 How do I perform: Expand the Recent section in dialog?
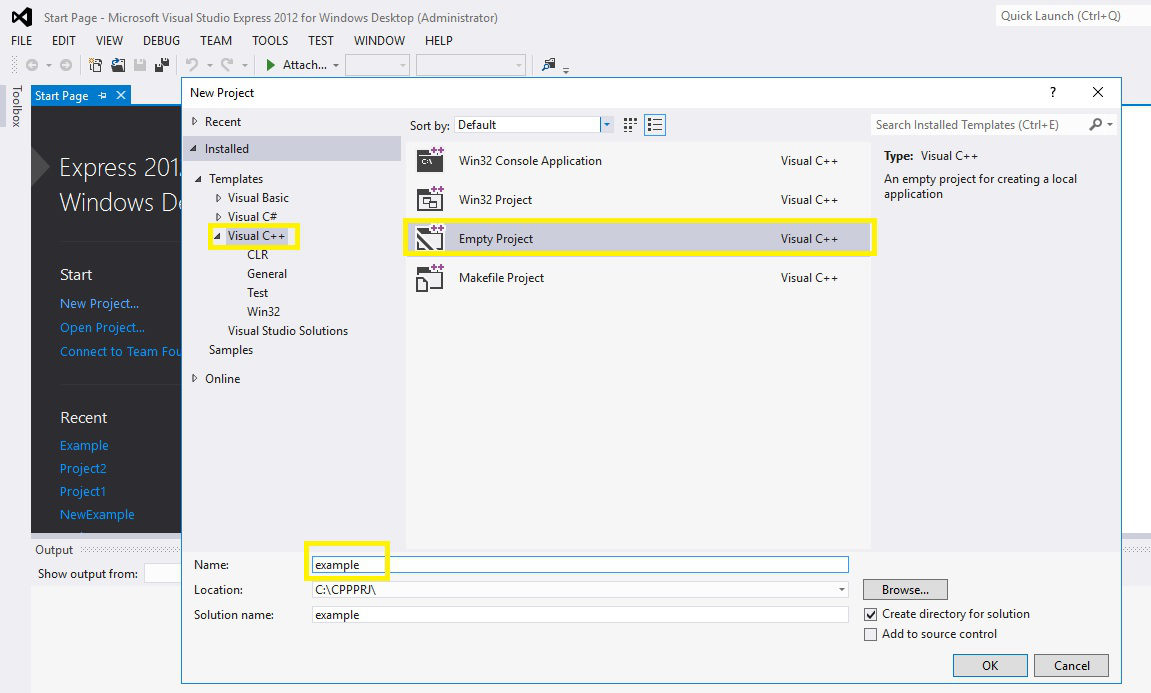coord(195,121)
